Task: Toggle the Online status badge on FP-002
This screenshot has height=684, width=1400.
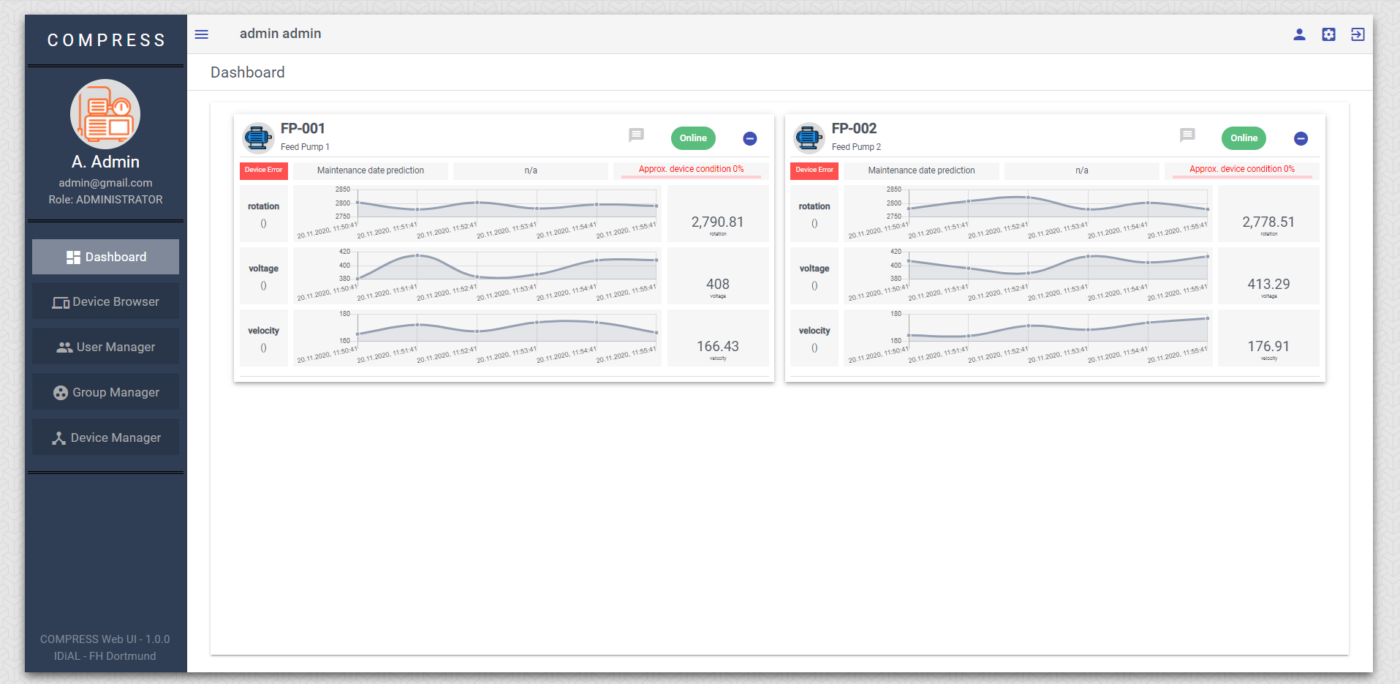Action: (1243, 138)
